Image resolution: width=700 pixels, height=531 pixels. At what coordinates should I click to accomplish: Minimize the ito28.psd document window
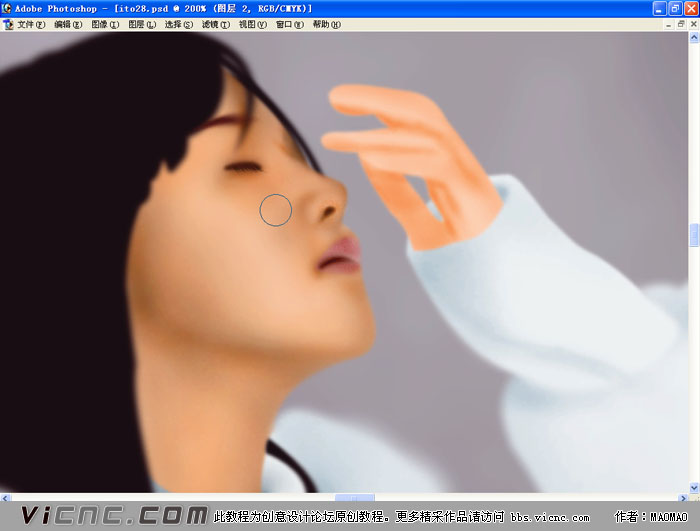(668, 25)
